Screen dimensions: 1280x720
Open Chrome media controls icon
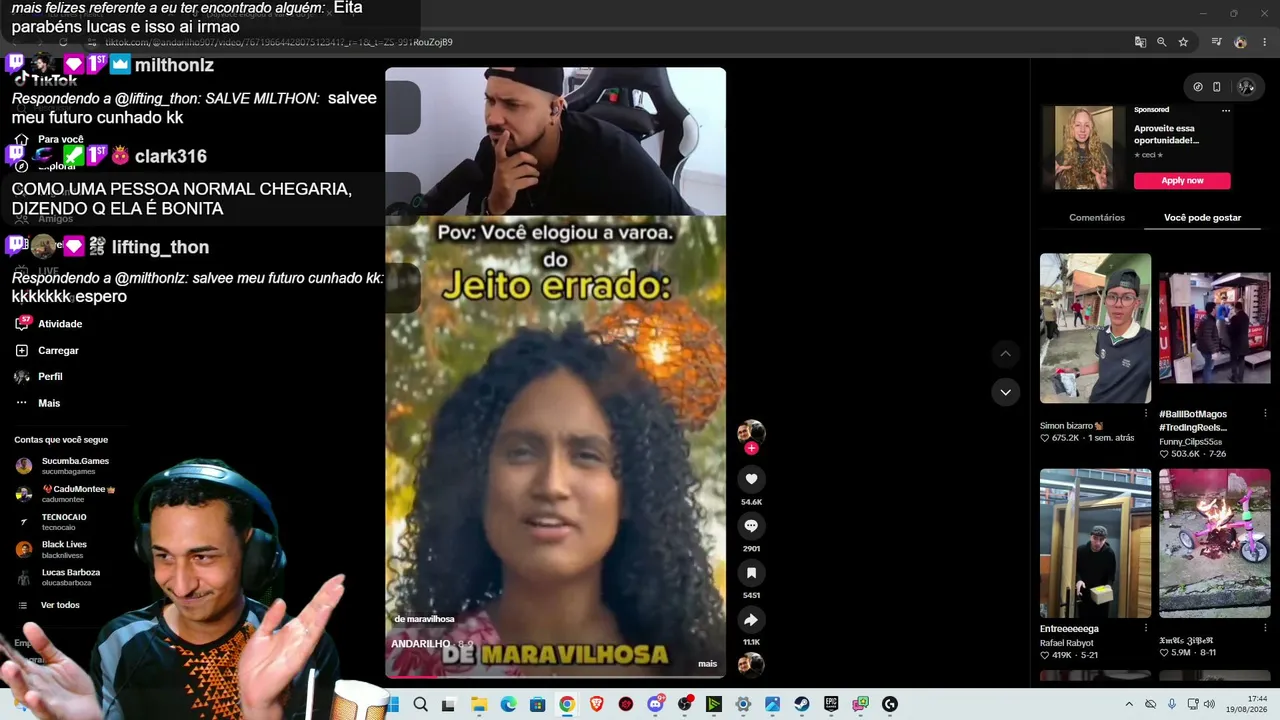tap(1216, 42)
